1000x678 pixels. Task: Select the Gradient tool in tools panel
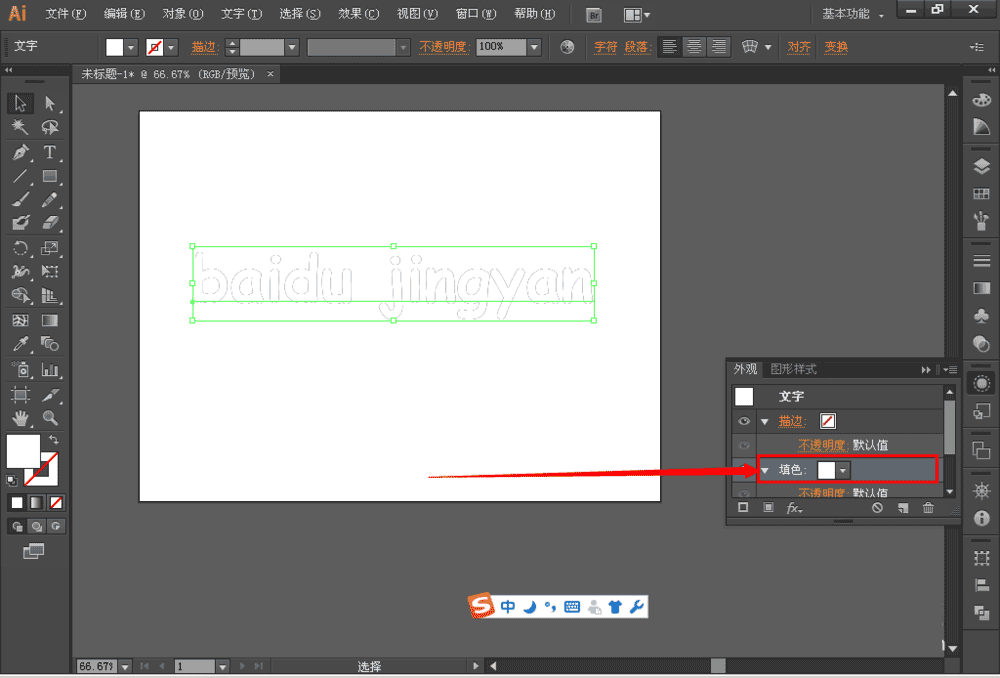(x=49, y=320)
